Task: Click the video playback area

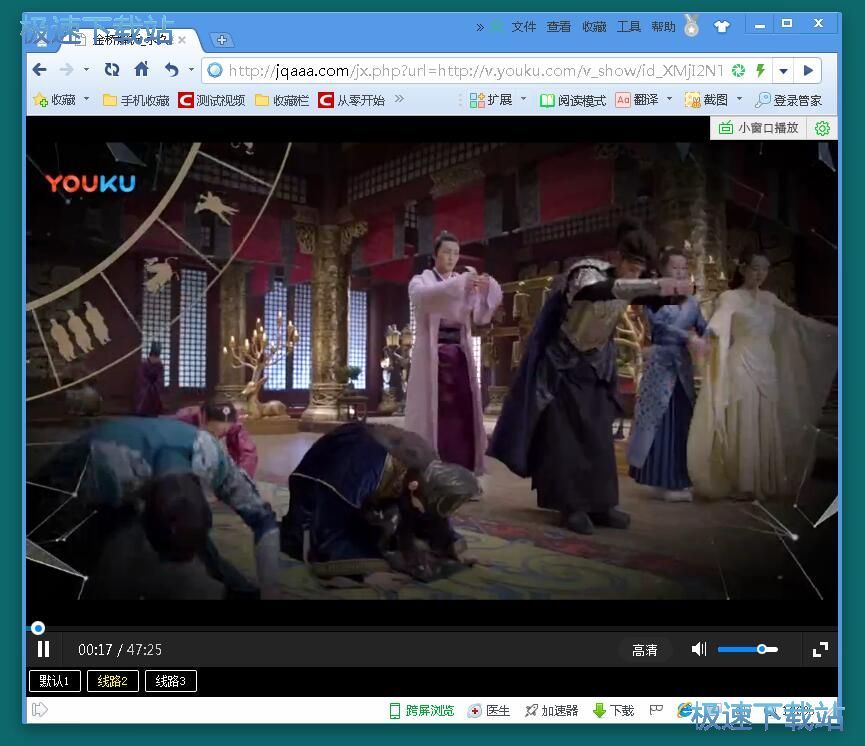Action: click(431, 371)
